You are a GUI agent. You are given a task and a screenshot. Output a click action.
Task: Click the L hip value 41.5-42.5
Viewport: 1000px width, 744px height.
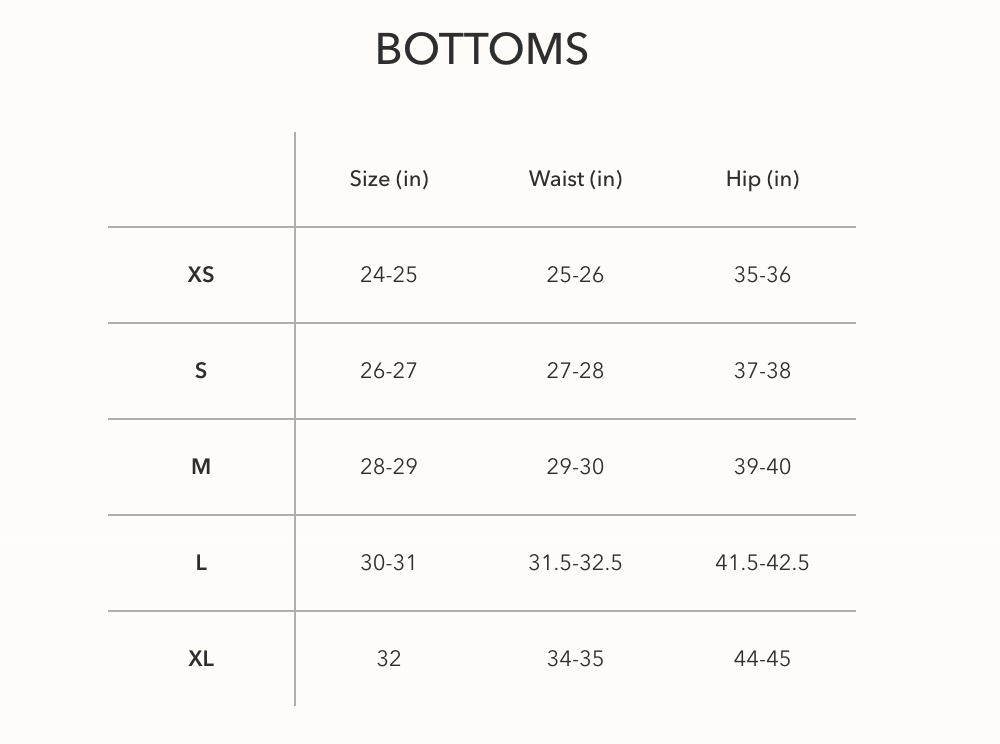(762, 563)
